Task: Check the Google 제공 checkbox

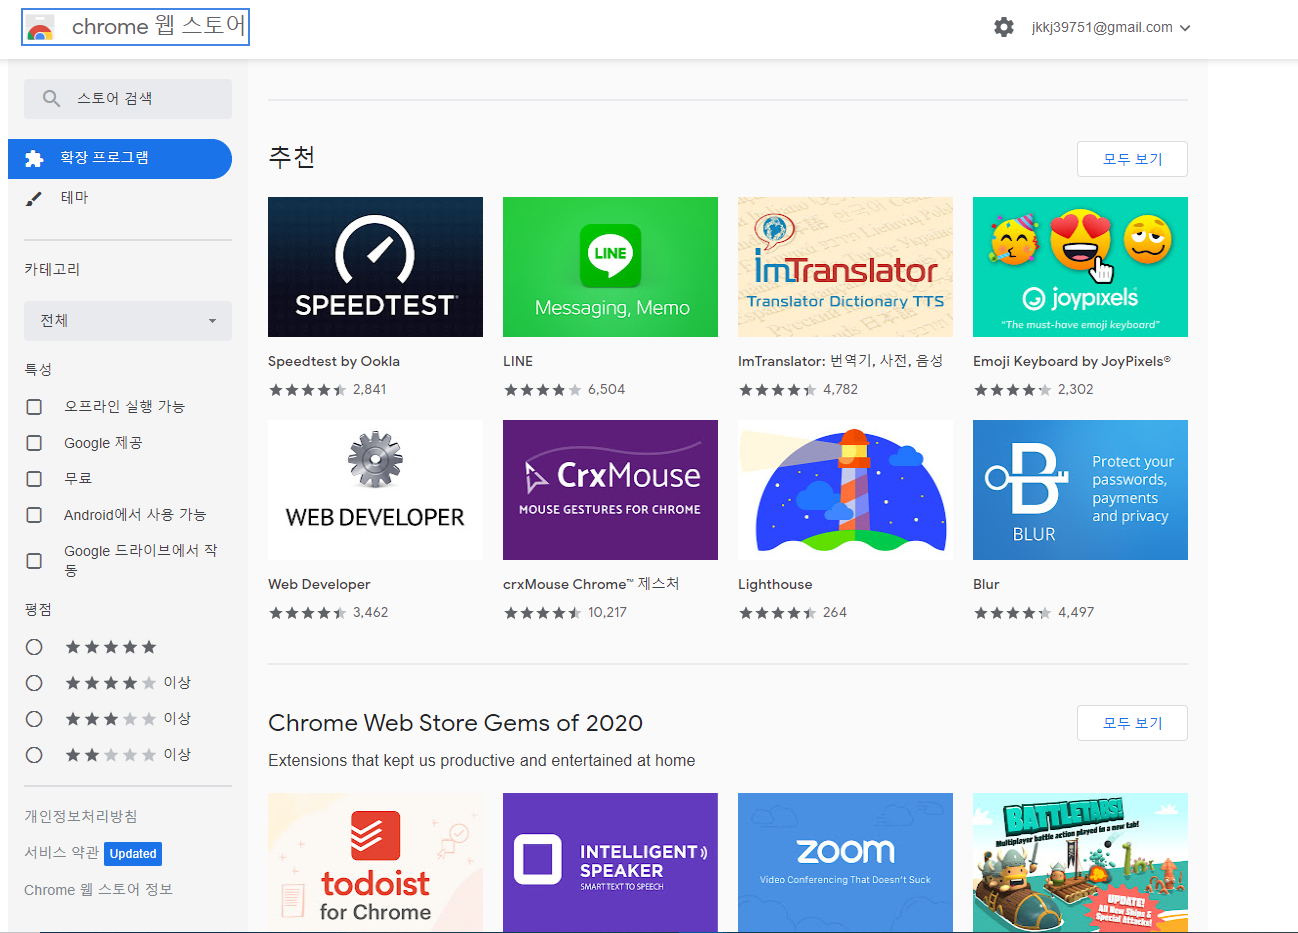Action: tap(34, 443)
